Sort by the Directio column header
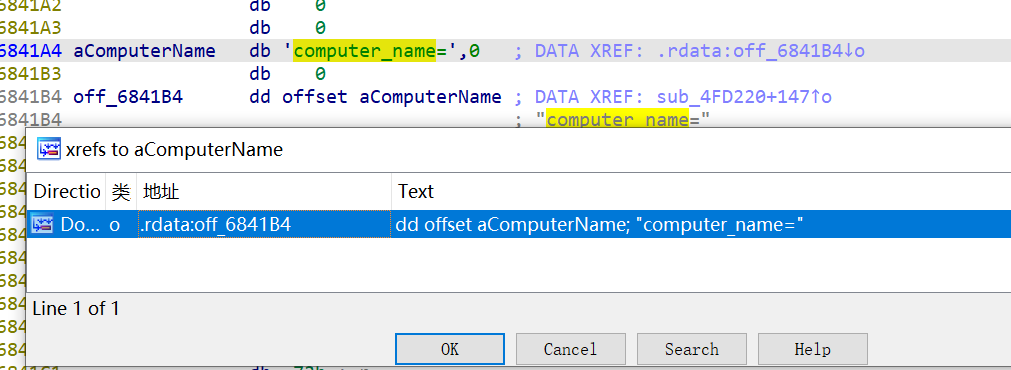This screenshot has width=1011, height=370. (x=67, y=191)
